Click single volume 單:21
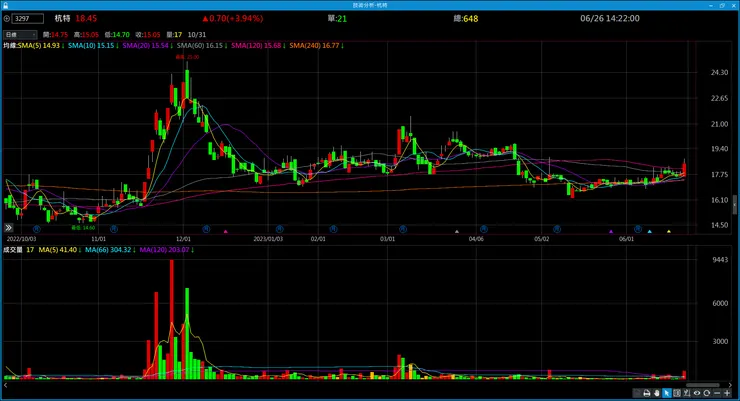This screenshot has width=740, height=401. click(x=337, y=18)
